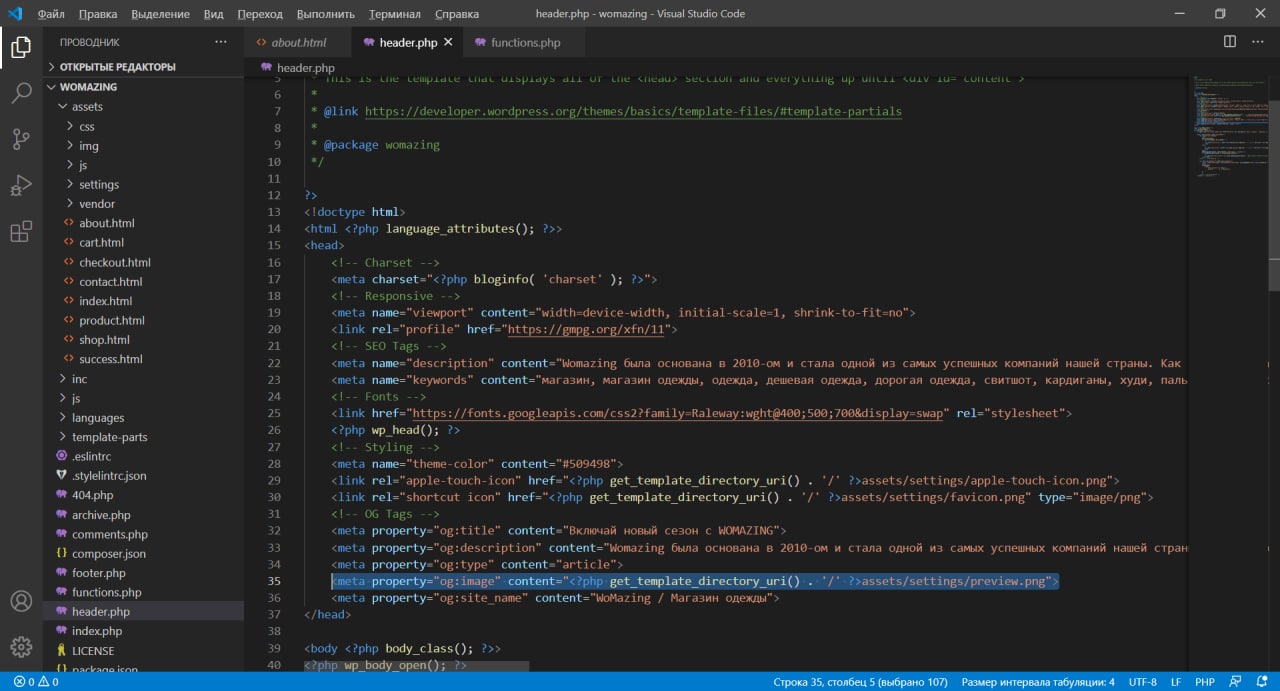The height and width of the screenshot is (691, 1280).
Task: Expand the css folder in assets
Action: point(87,126)
